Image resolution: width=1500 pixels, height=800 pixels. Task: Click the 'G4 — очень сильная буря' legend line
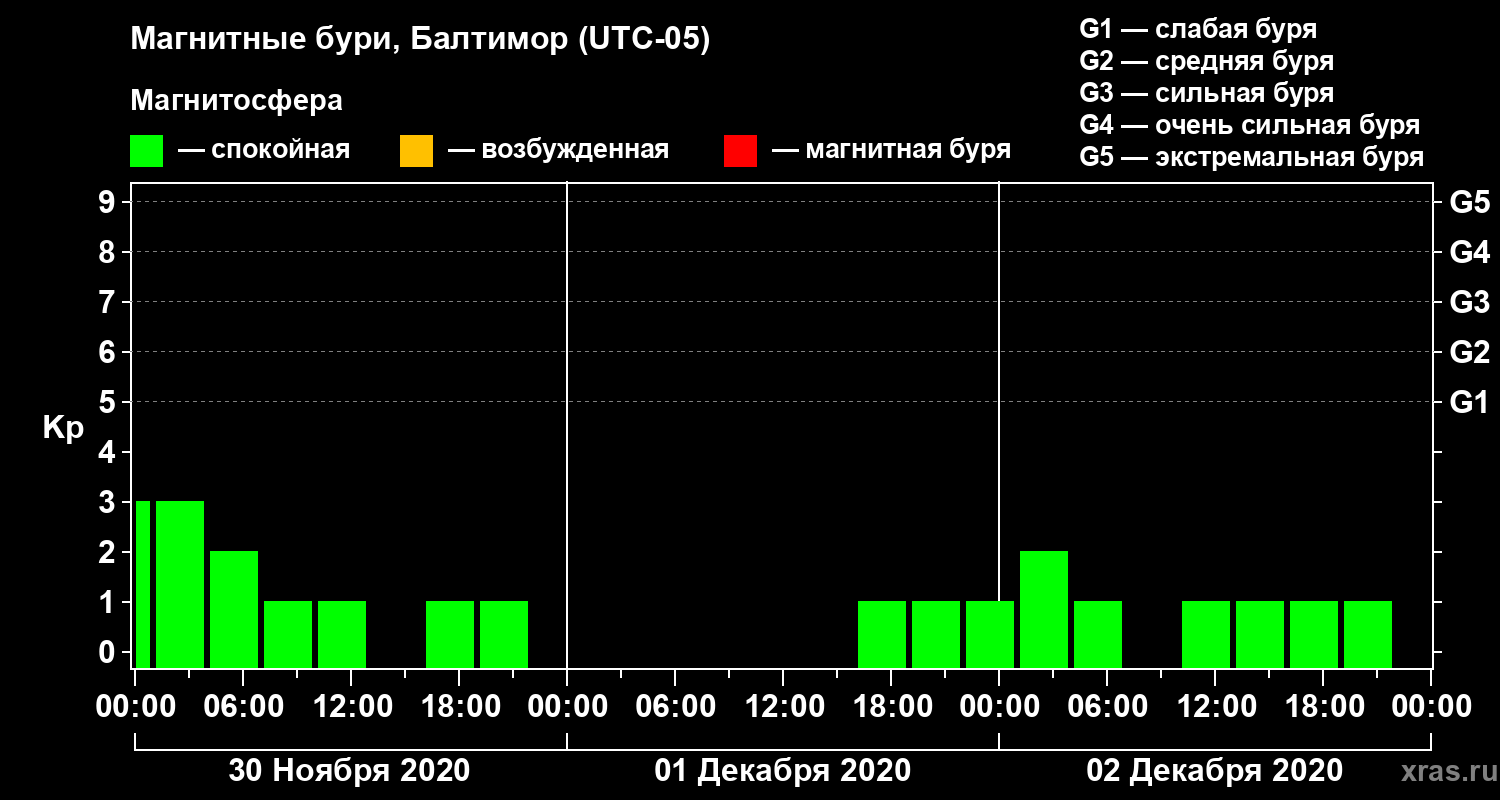point(1249,125)
